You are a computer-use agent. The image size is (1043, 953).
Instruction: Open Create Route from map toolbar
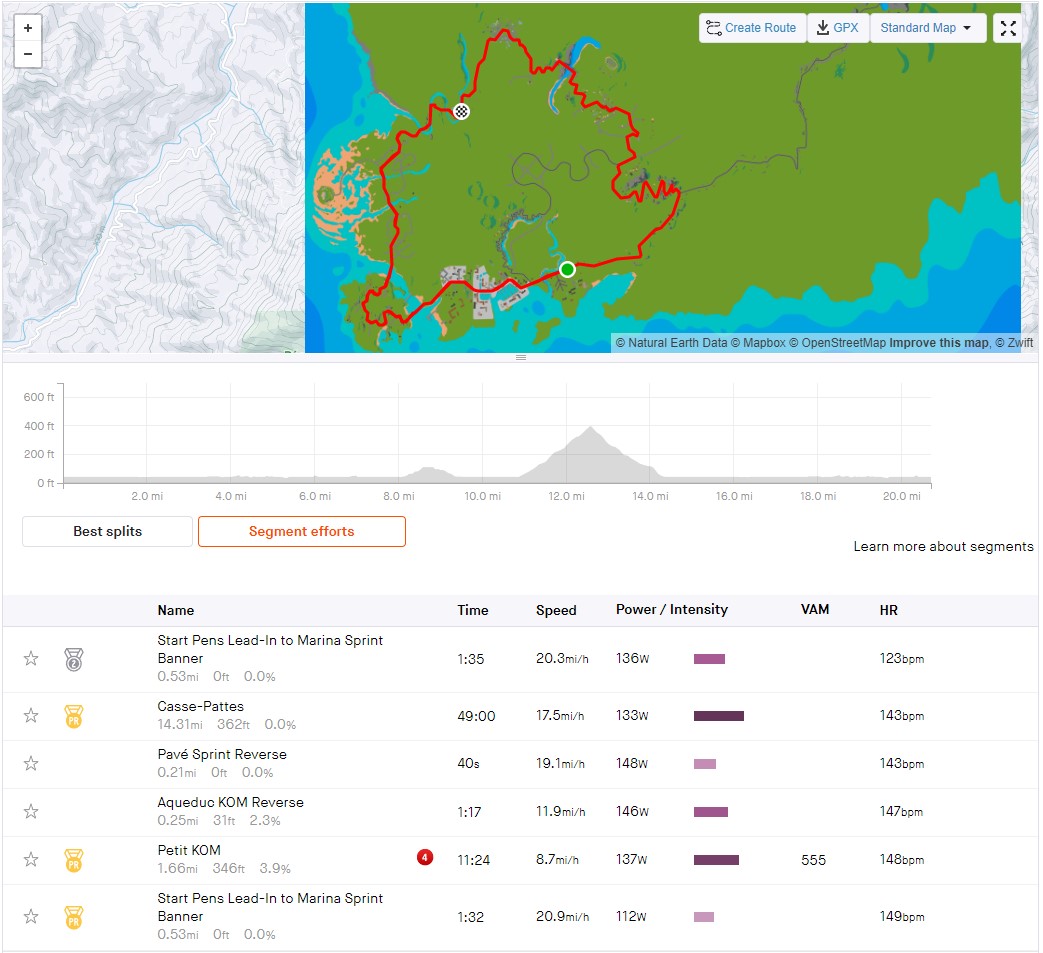click(752, 28)
